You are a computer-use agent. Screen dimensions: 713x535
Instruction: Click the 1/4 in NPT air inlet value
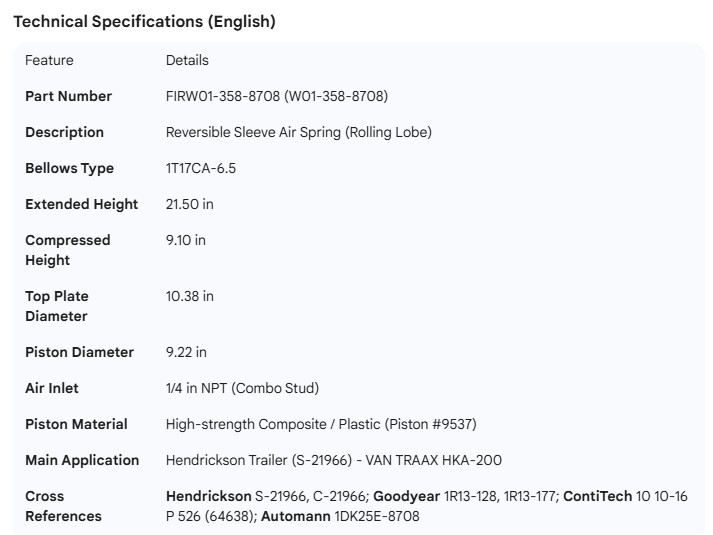[x=242, y=388]
